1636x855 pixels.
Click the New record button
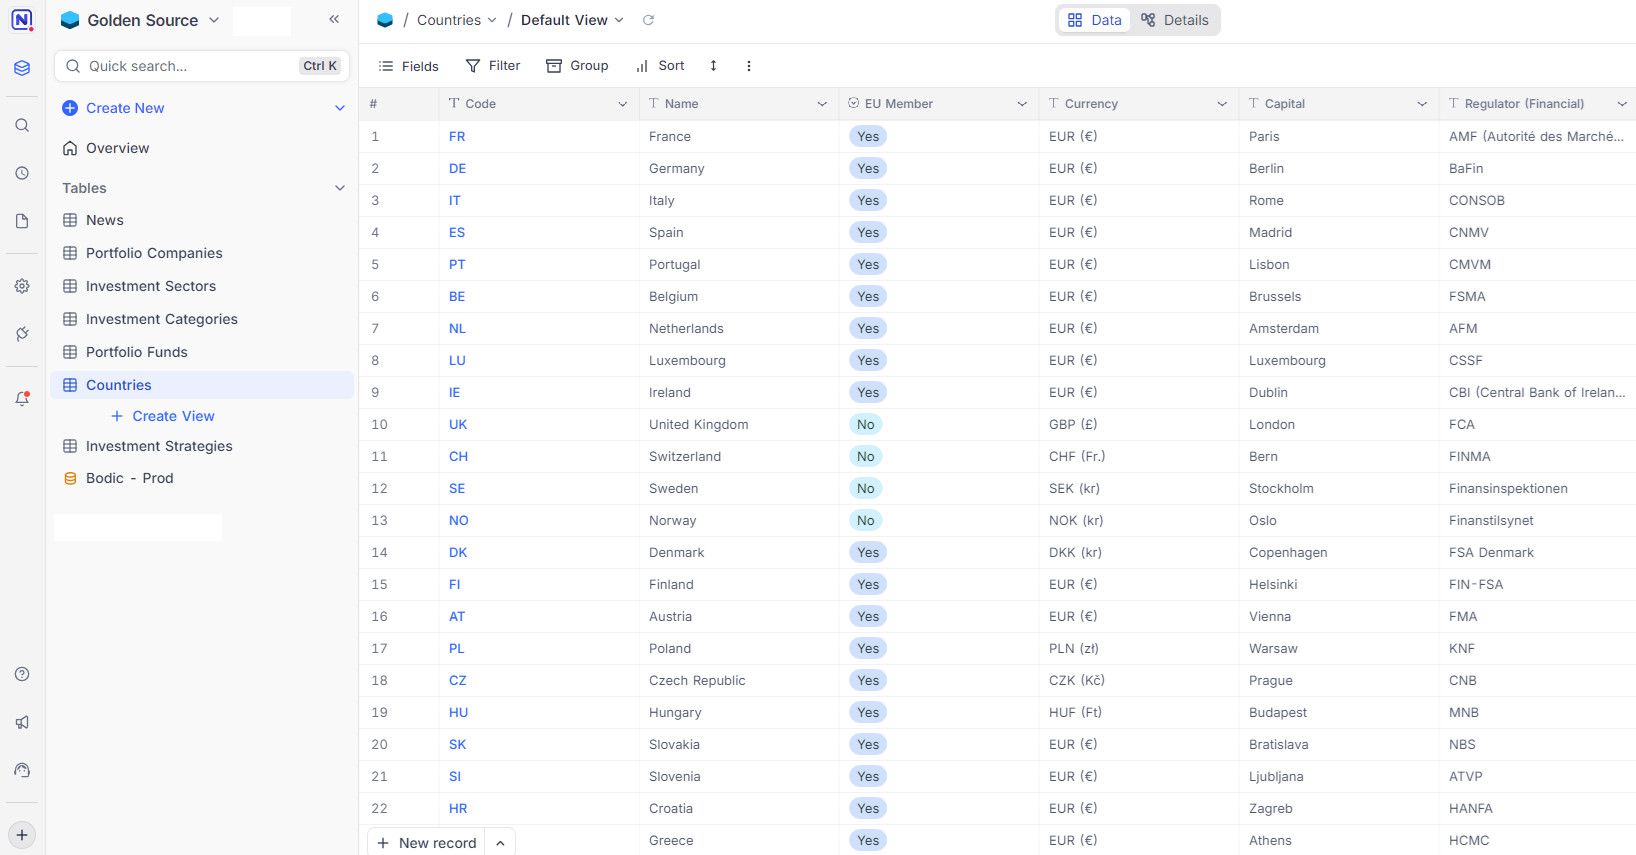[427, 842]
